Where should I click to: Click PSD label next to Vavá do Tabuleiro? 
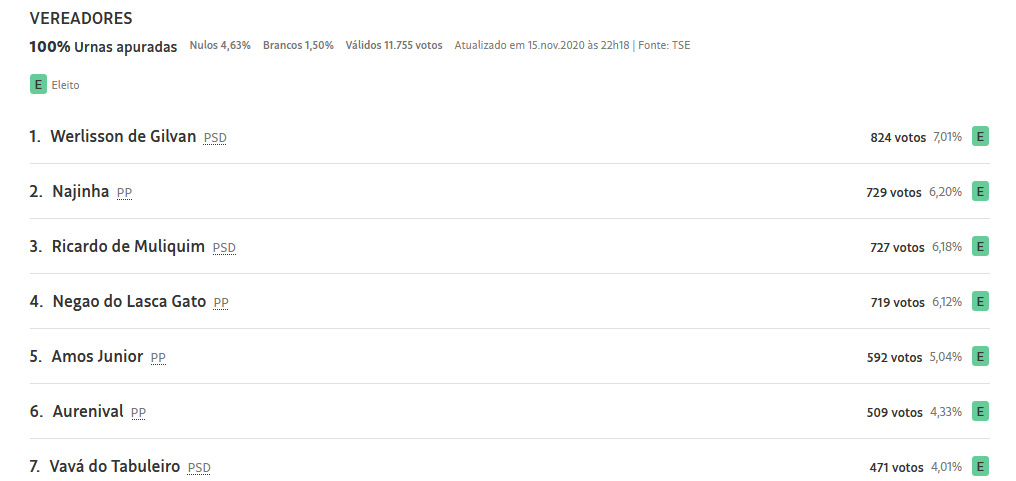199,467
